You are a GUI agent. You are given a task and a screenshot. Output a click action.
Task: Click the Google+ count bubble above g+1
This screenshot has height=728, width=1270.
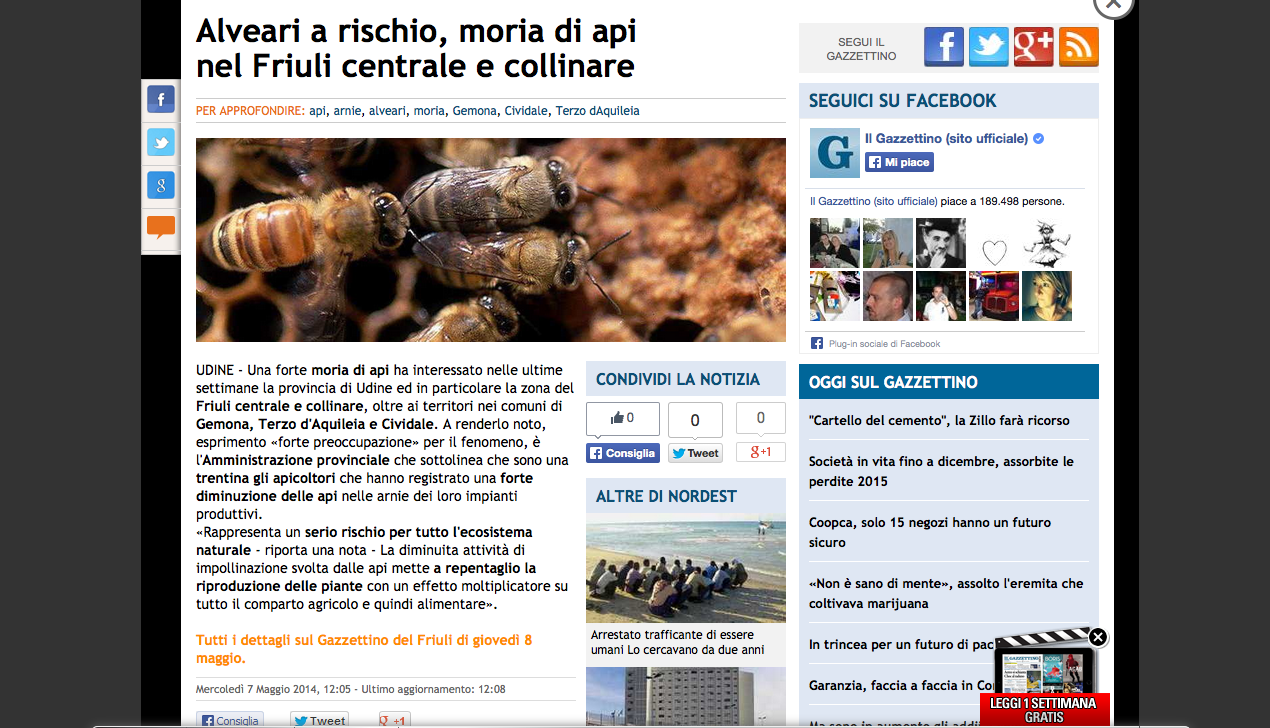point(761,418)
